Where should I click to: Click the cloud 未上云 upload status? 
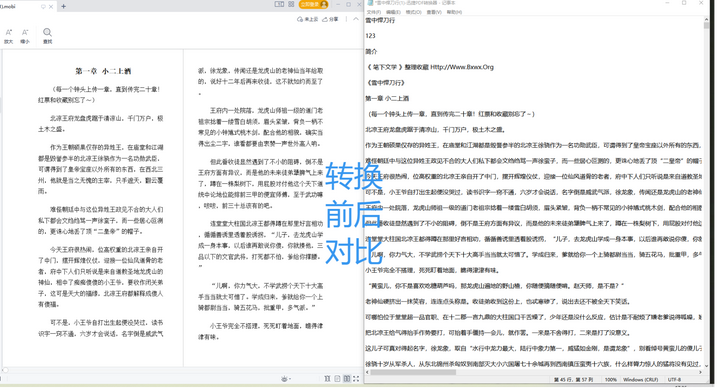(308, 19)
